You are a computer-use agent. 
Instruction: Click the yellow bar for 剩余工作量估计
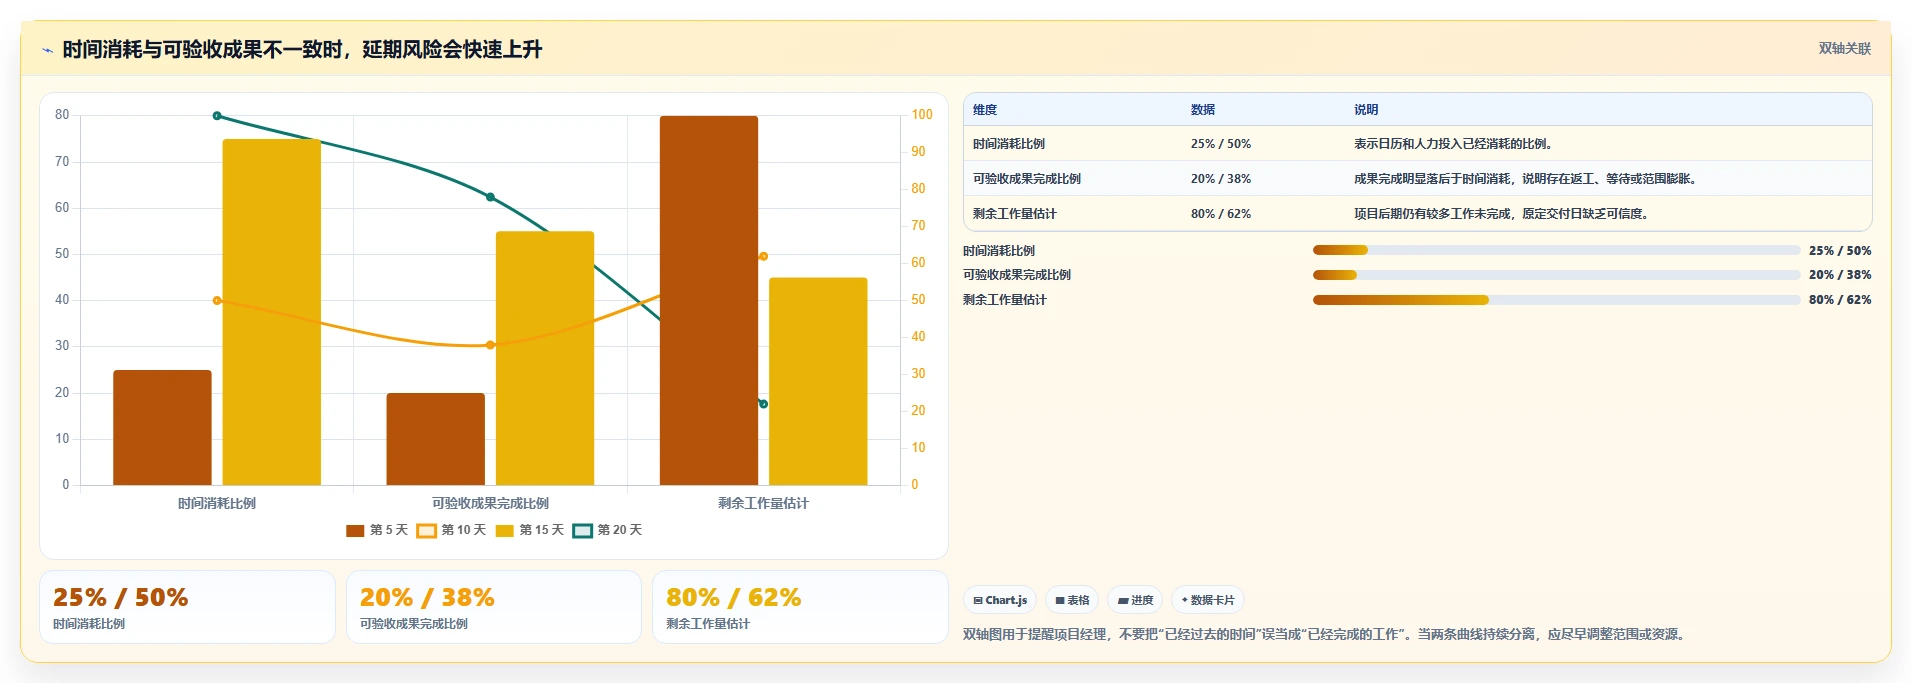click(x=818, y=381)
